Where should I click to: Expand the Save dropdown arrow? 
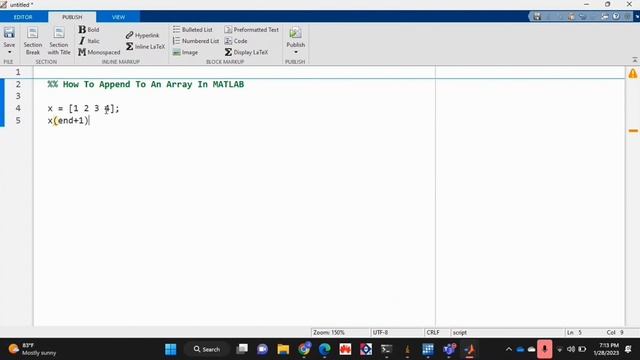coord(9,52)
